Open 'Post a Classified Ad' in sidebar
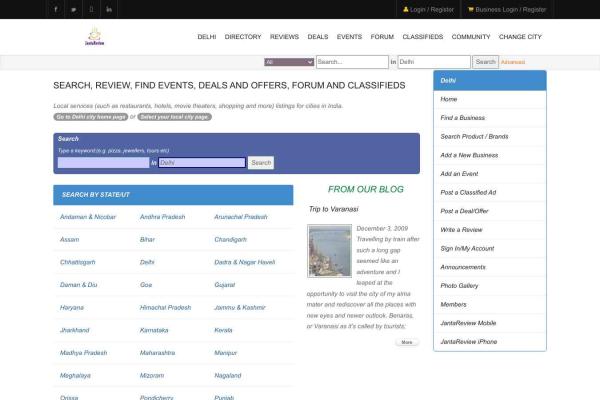The image size is (600, 400). tap(468, 193)
